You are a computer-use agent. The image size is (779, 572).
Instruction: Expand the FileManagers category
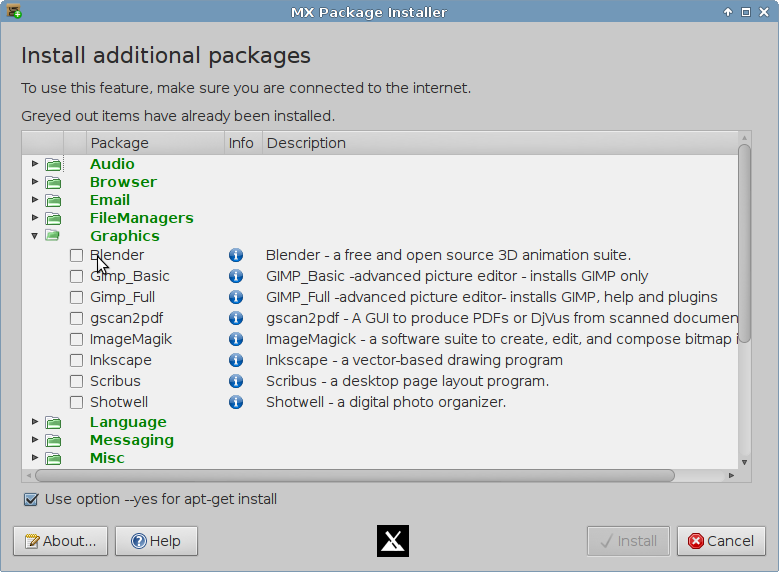click(35, 217)
